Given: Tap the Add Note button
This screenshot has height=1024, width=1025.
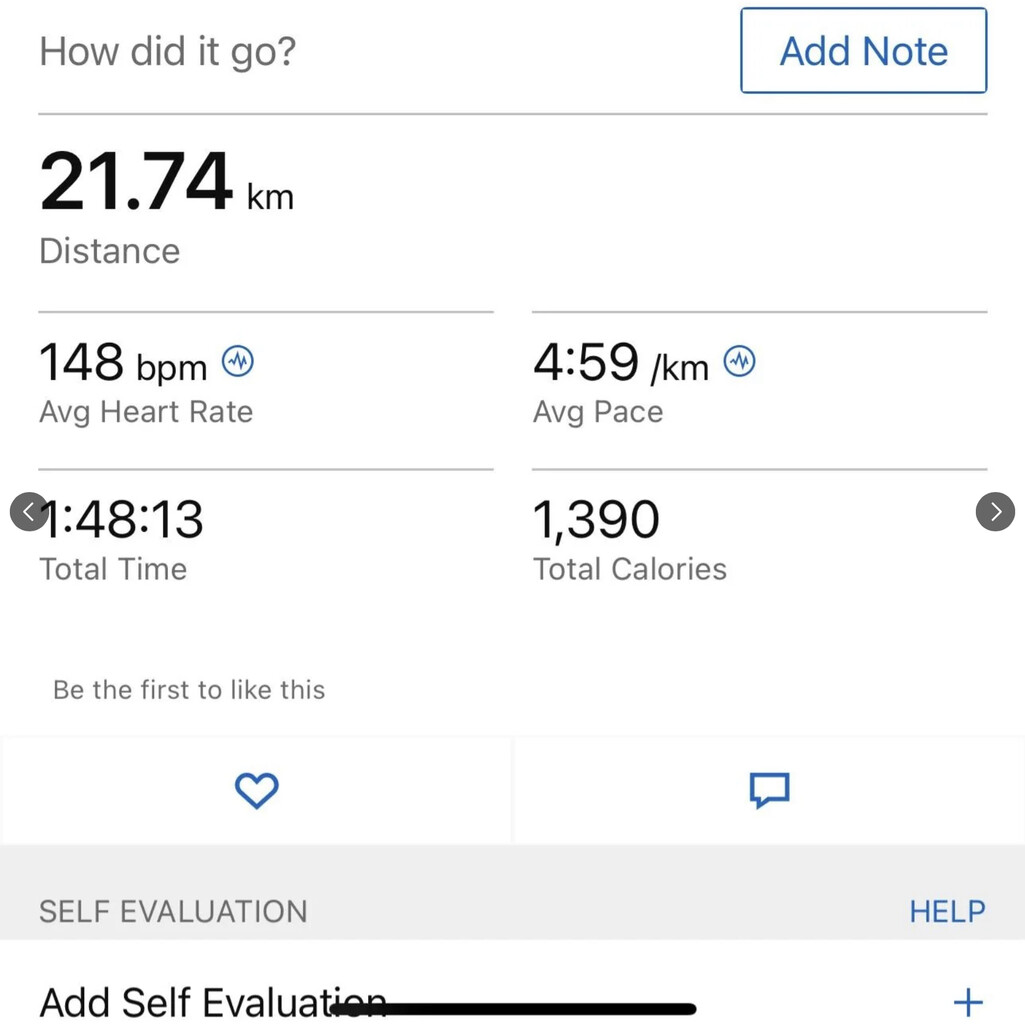Looking at the screenshot, I should (863, 51).
